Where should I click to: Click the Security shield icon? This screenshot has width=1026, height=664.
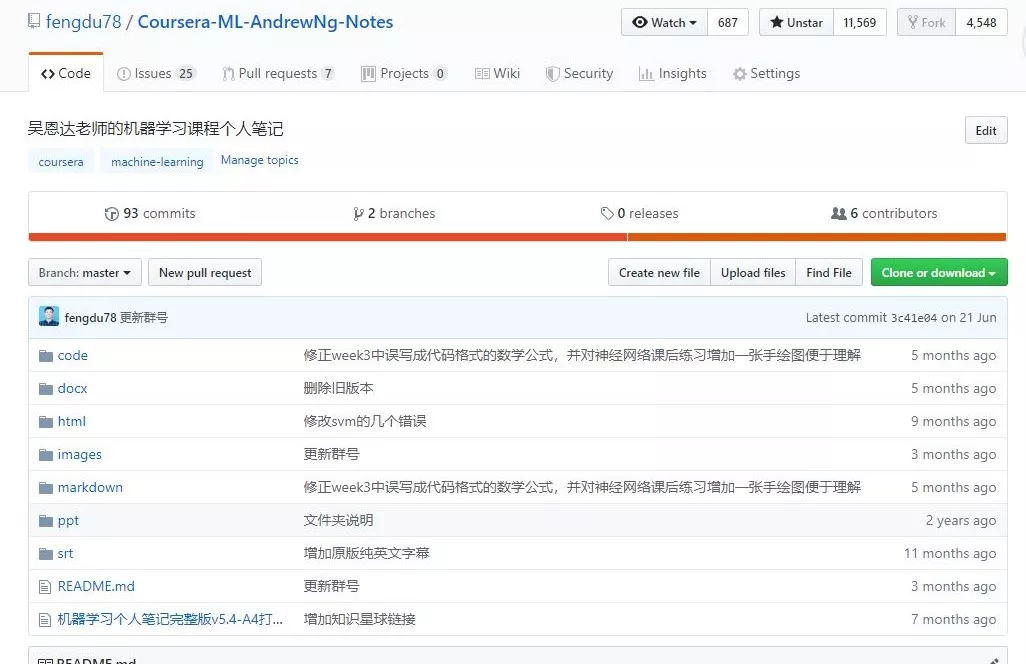coord(553,74)
